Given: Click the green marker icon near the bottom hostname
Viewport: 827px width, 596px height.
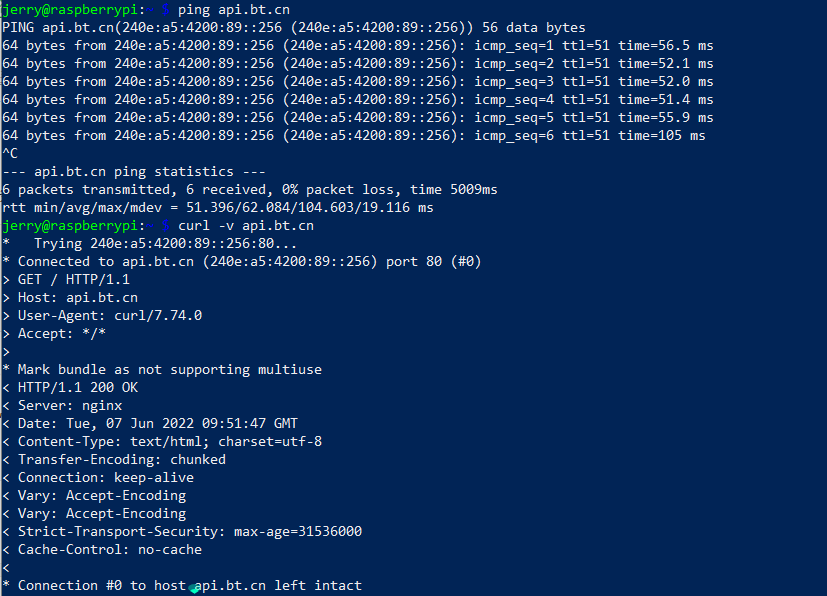Looking at the screenshot, I should (195, 588).
